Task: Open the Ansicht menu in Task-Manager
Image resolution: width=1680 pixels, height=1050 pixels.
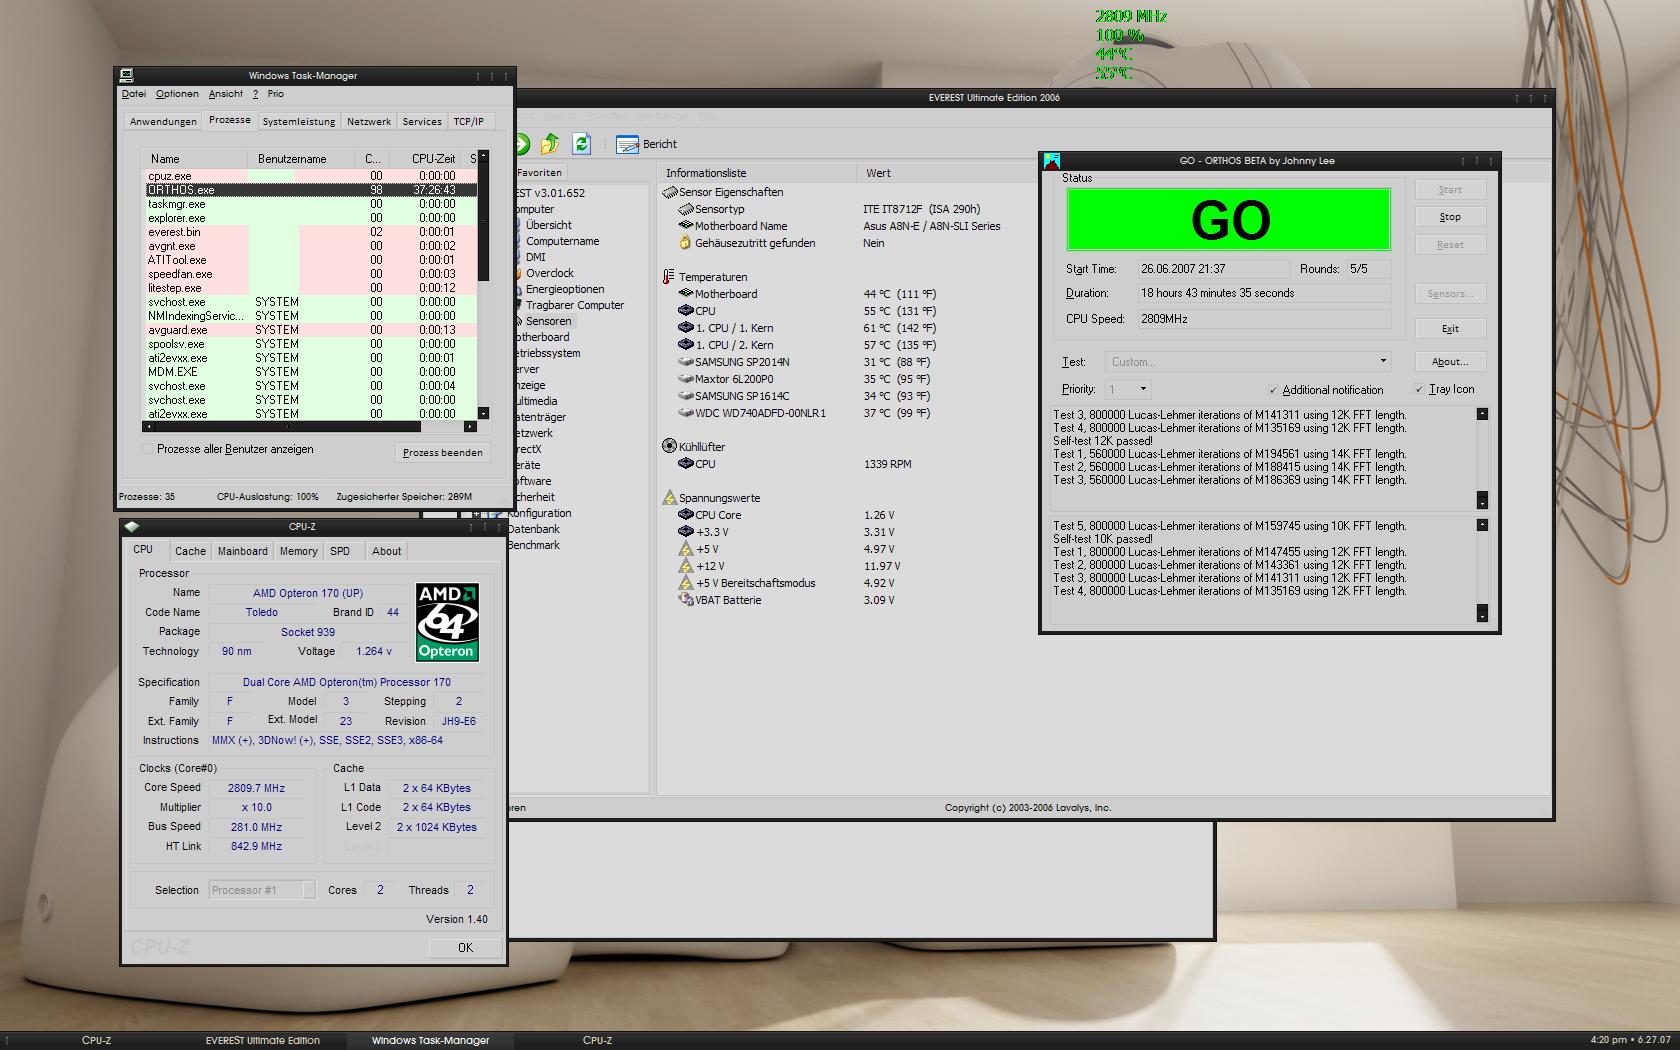Action: (226, 94)
